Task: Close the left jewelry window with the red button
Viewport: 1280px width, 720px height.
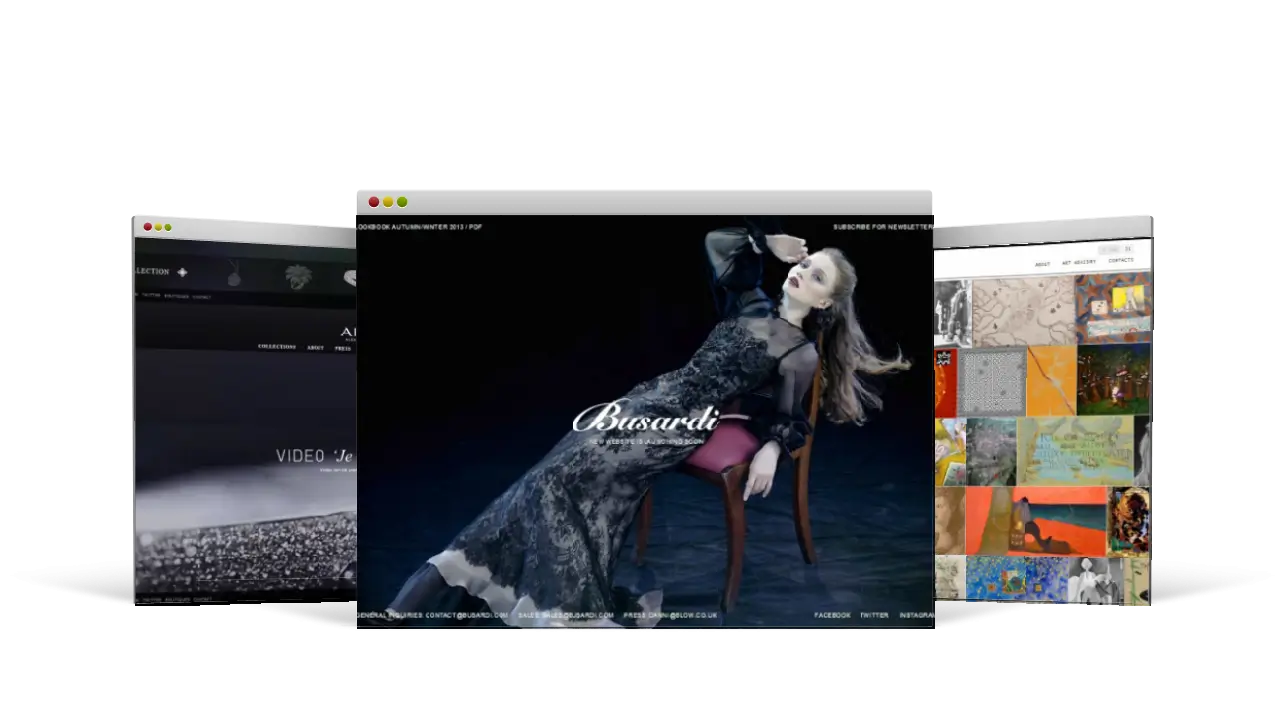Action: pyautogui.click(x=148, y=227)
